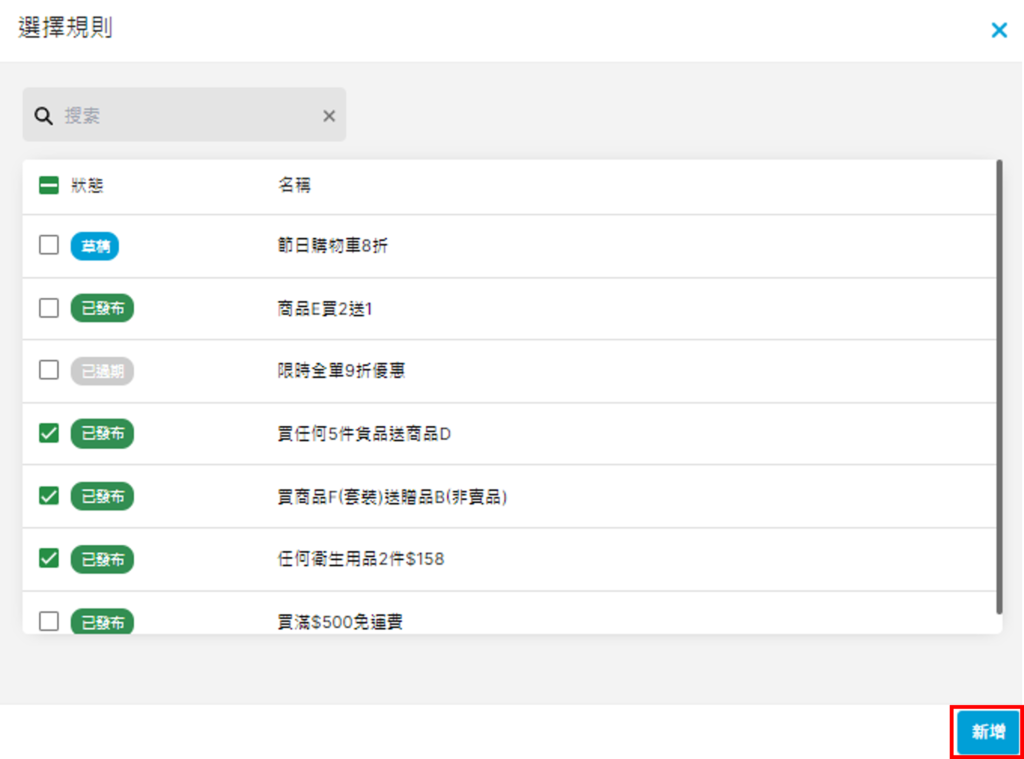Image resolution: width=1024 pixels, height=759 pixels.
Task: Clear the search box with its X icon
Action: [329, 116]
